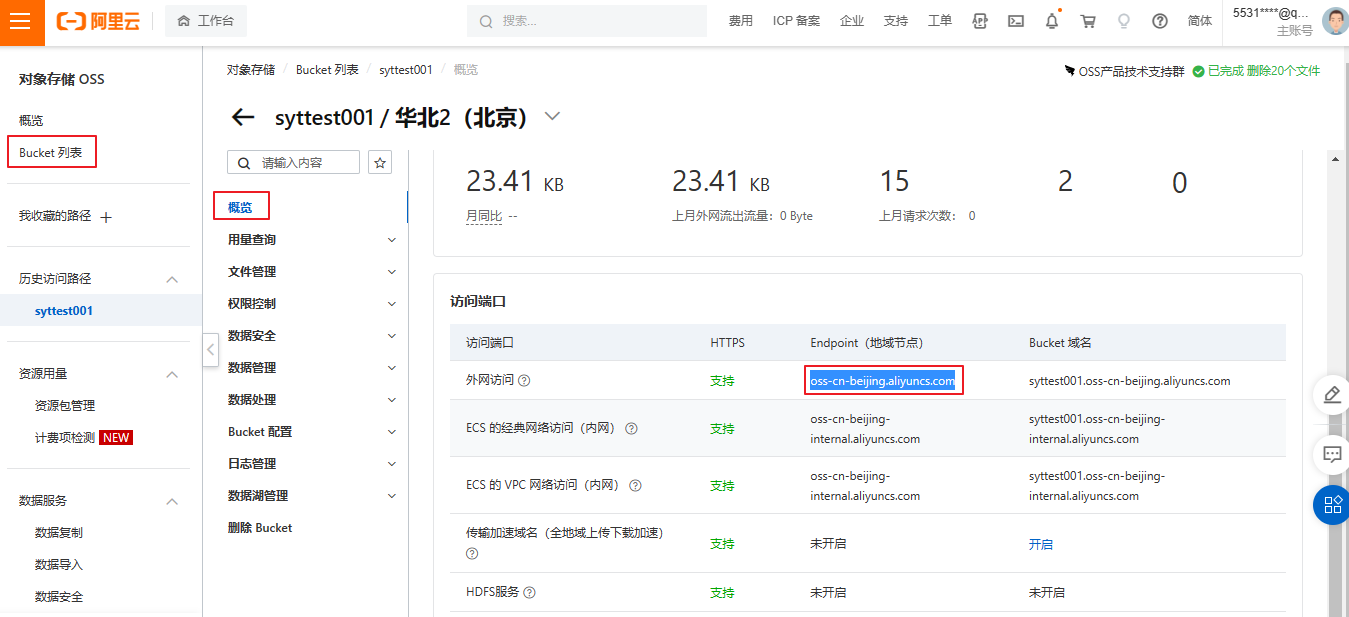Show help for ECS 的 VPC 网络访问

(635, 485)
